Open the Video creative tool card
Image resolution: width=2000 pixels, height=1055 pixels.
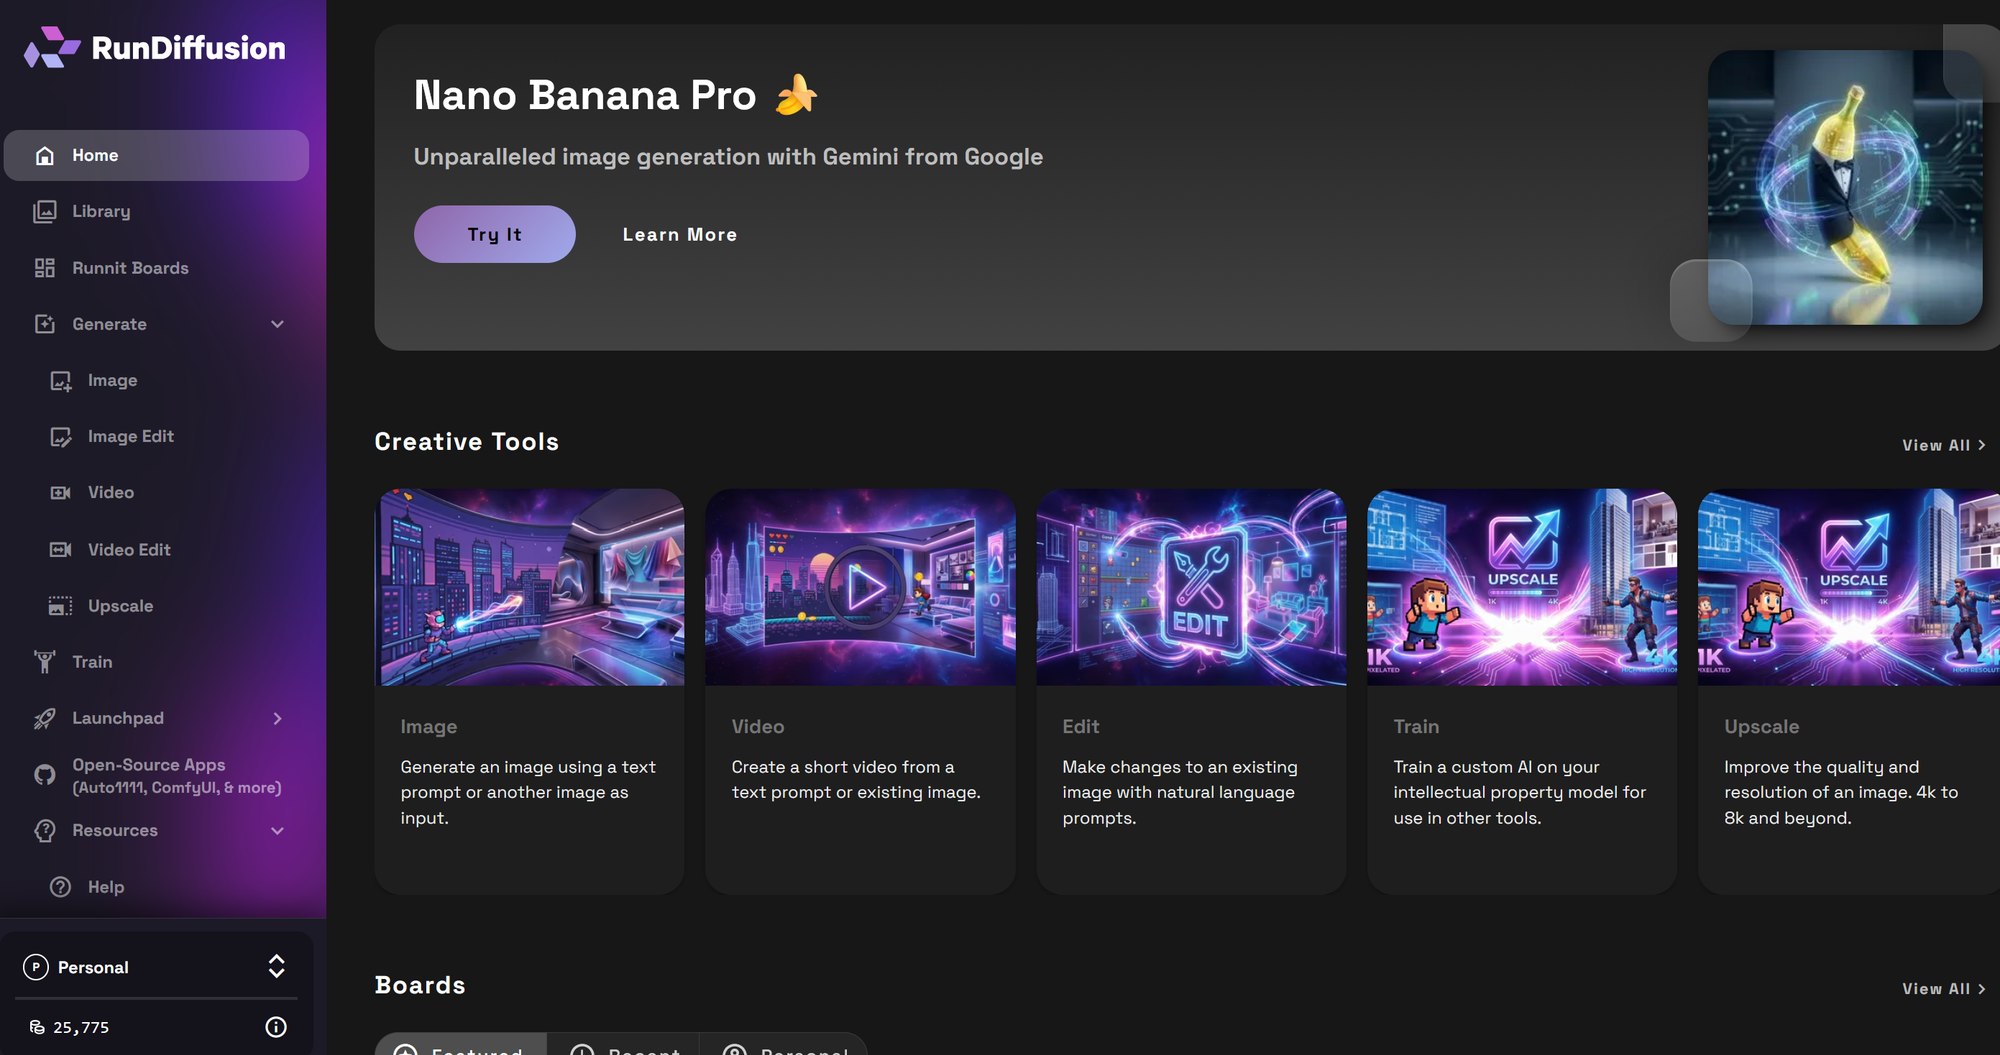pos(861,691)
